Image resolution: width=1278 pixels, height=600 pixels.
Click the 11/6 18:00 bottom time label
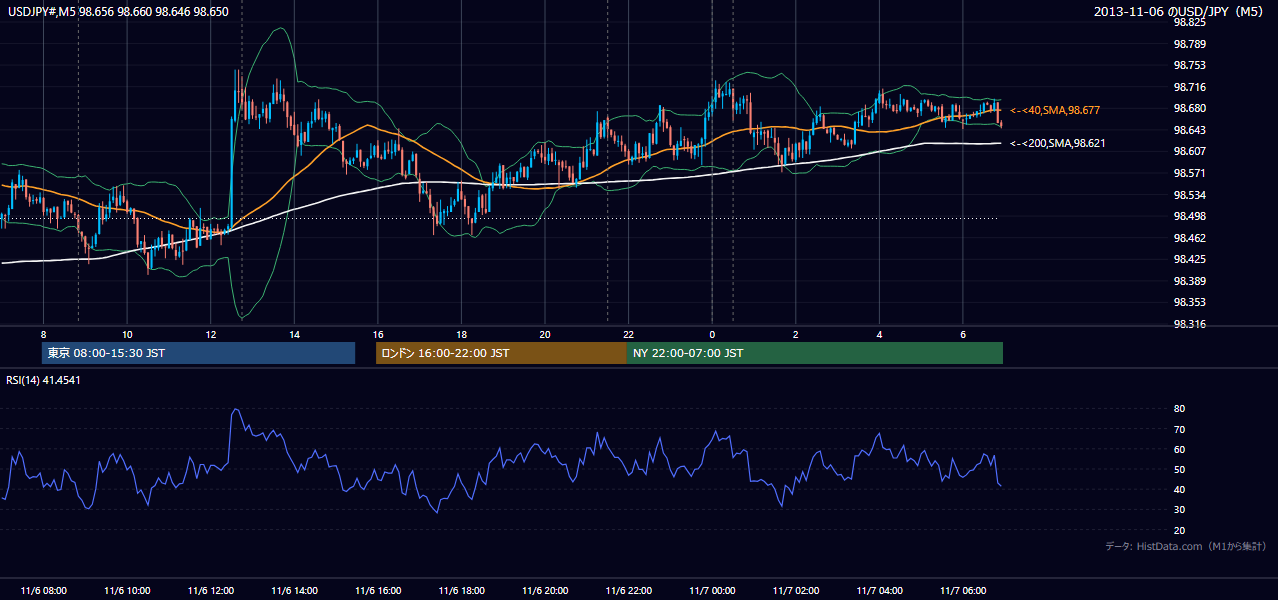(x=461, y=591)
